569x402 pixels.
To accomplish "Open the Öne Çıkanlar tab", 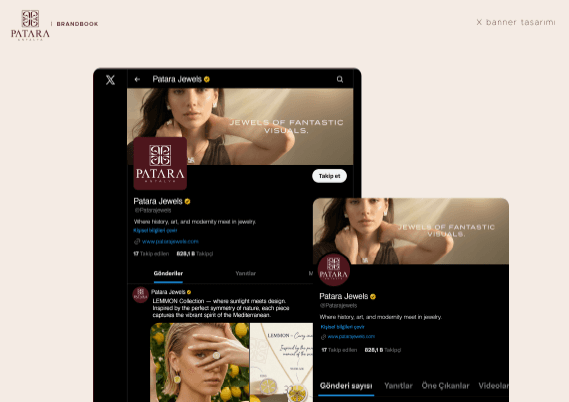I will (445, 386).
